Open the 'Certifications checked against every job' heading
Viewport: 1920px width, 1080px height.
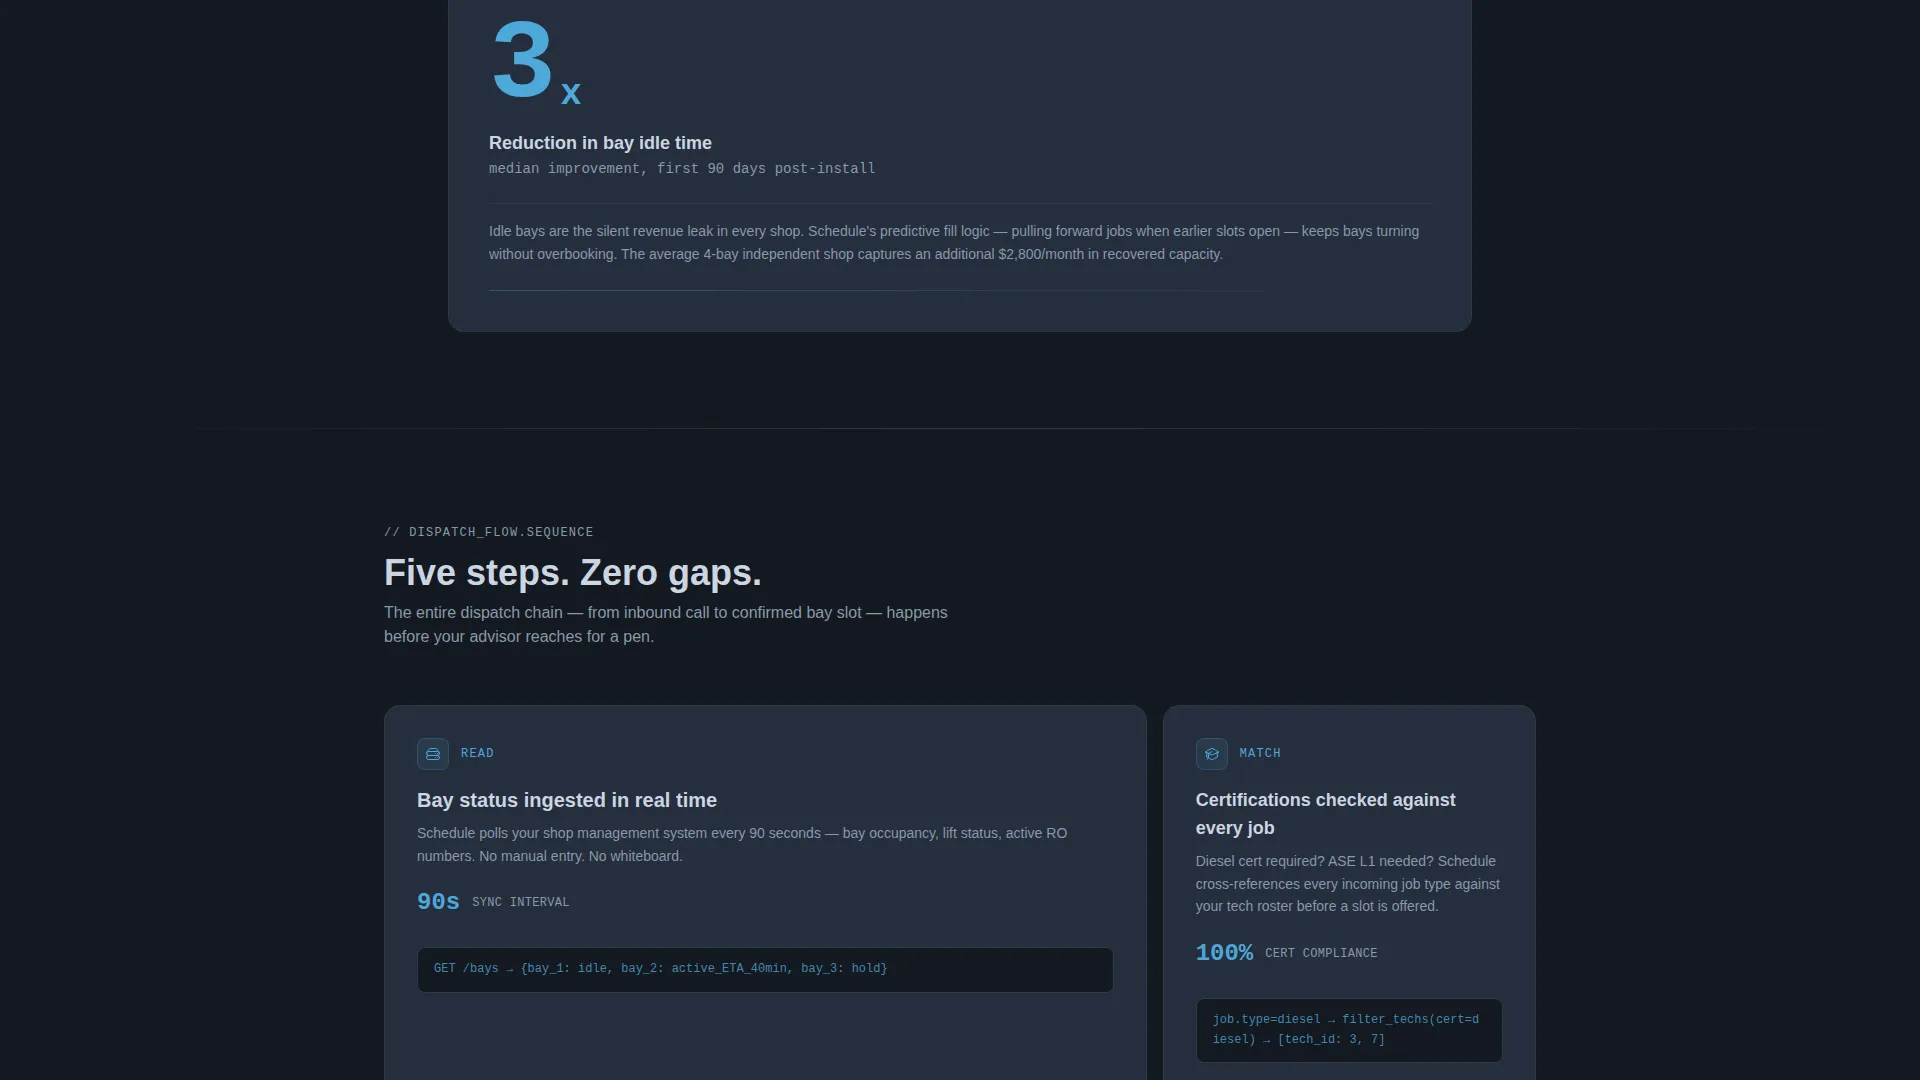(1326, 814)
